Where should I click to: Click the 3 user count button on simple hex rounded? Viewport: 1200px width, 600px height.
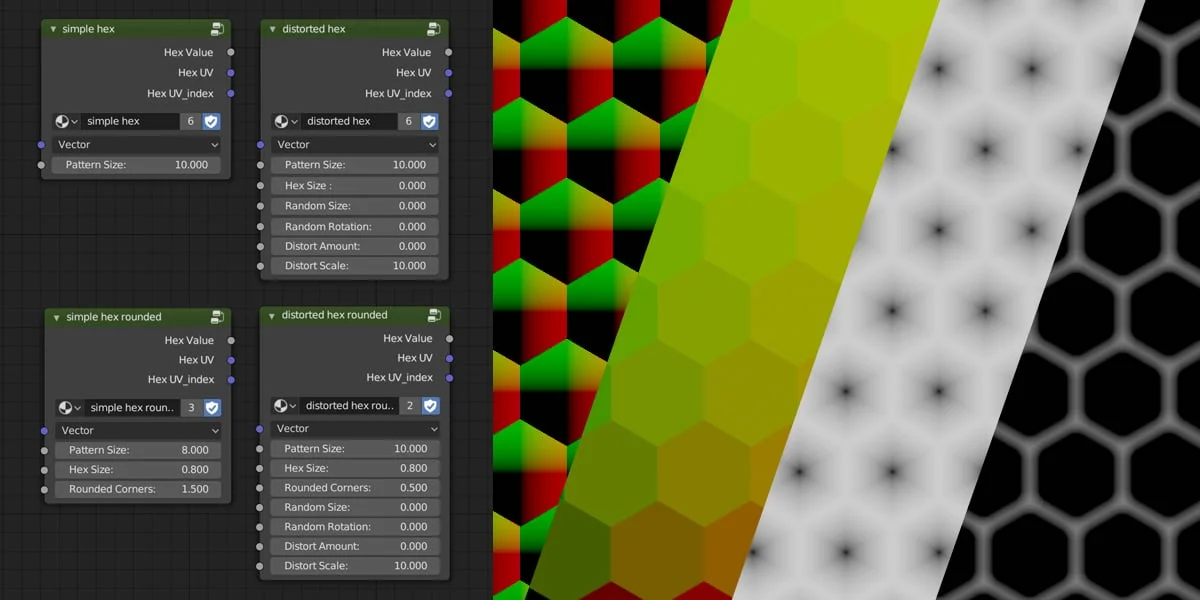pyautogui.click(x=191, y=407)
